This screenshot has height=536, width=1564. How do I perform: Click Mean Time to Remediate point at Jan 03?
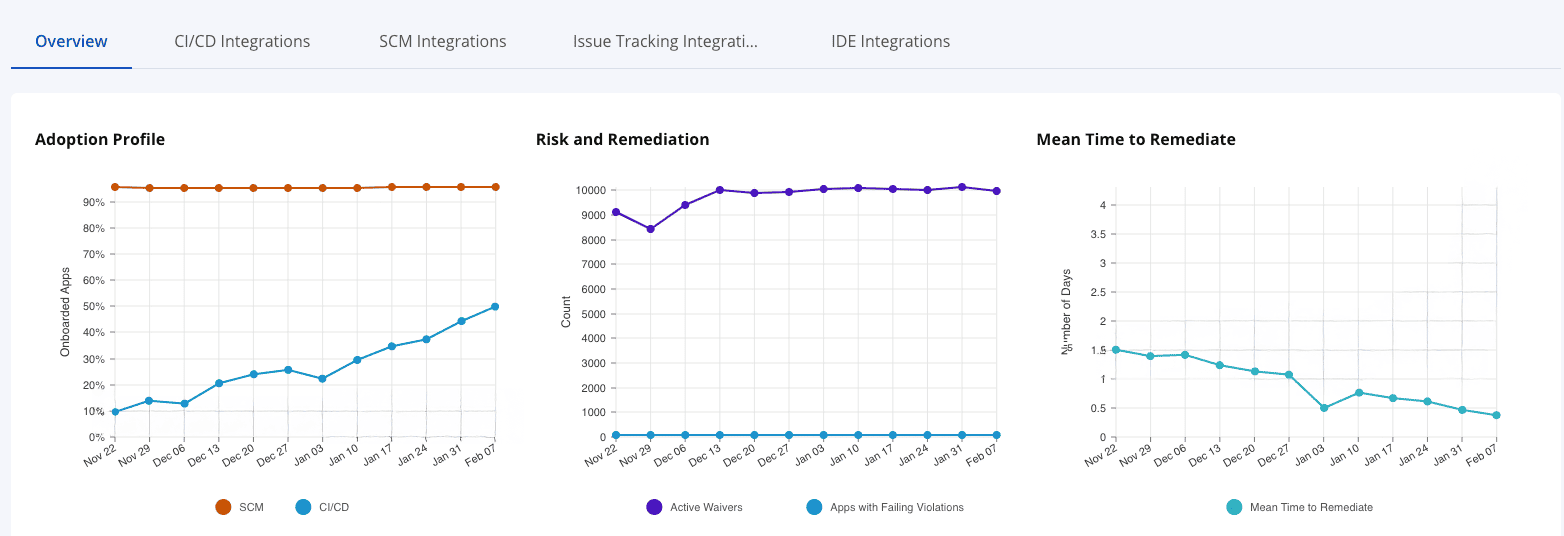click(x=1324, y=408)
